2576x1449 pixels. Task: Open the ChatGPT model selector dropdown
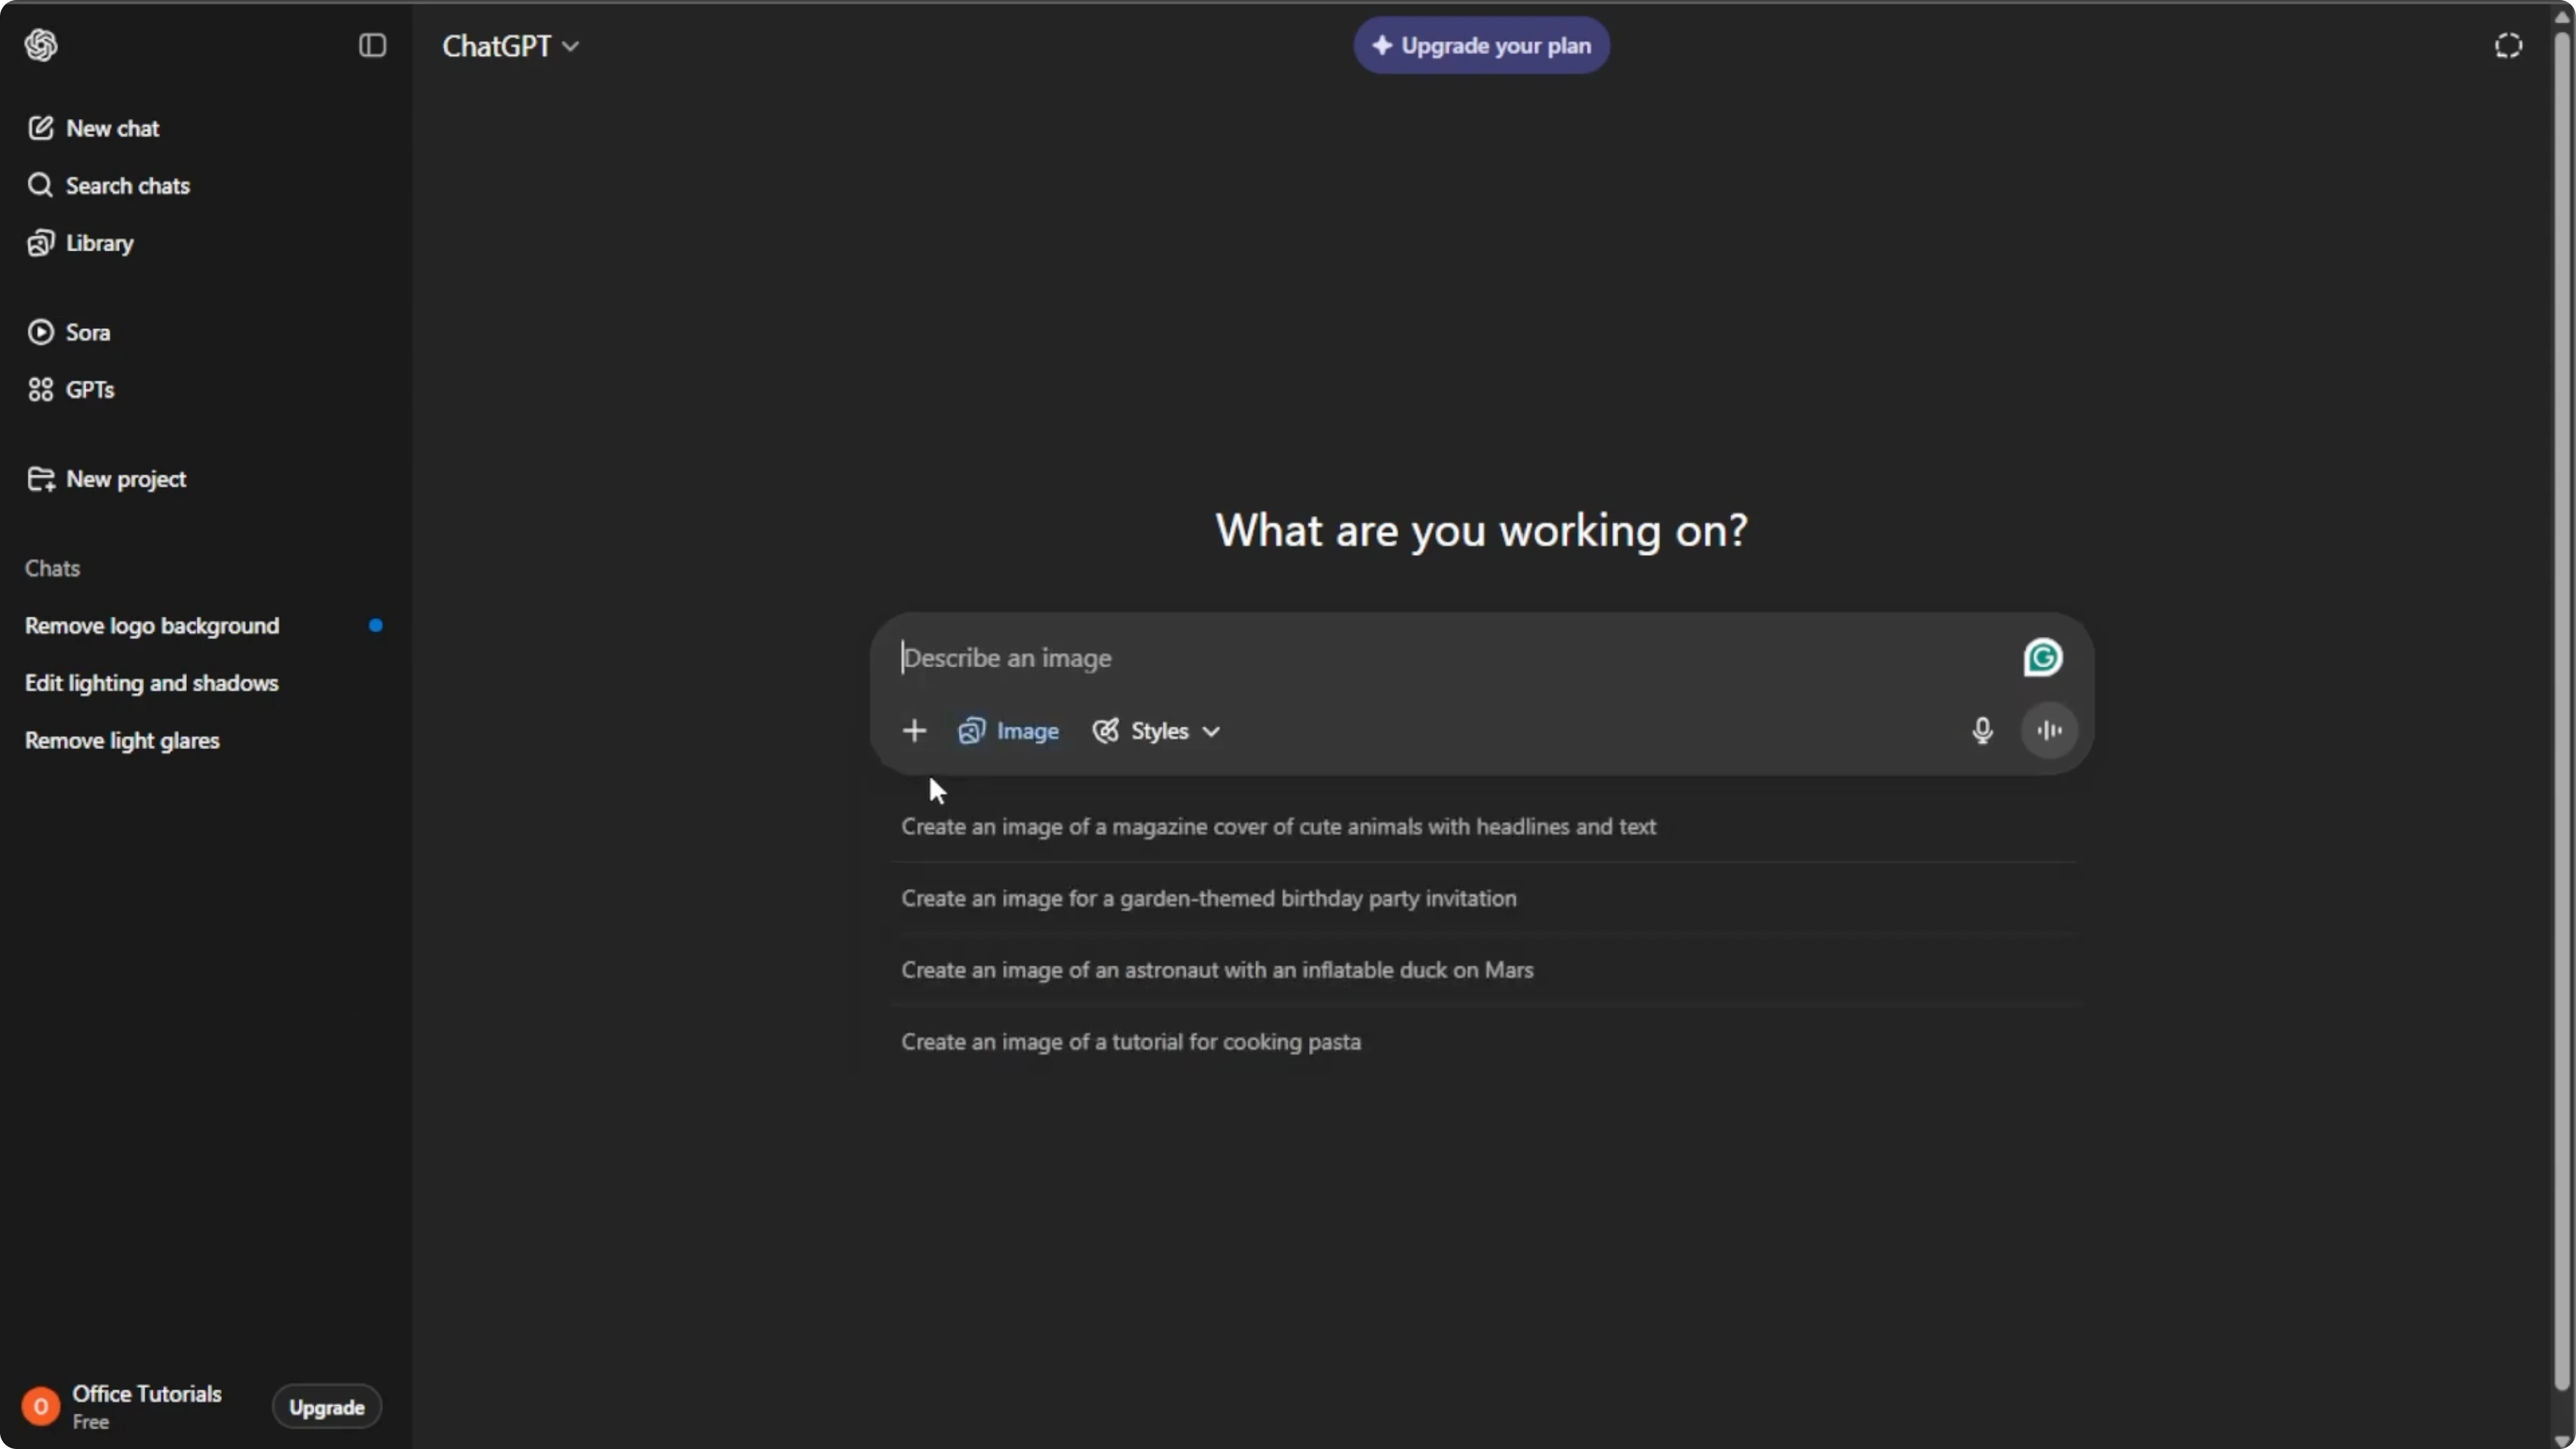[x=510, y=46]
